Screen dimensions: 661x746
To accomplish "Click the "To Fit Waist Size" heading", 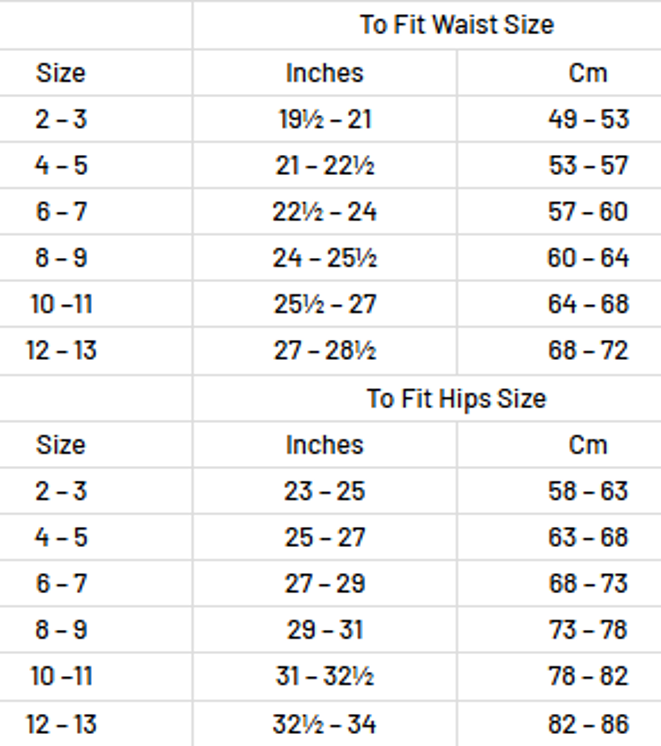I will coord(456,25).
